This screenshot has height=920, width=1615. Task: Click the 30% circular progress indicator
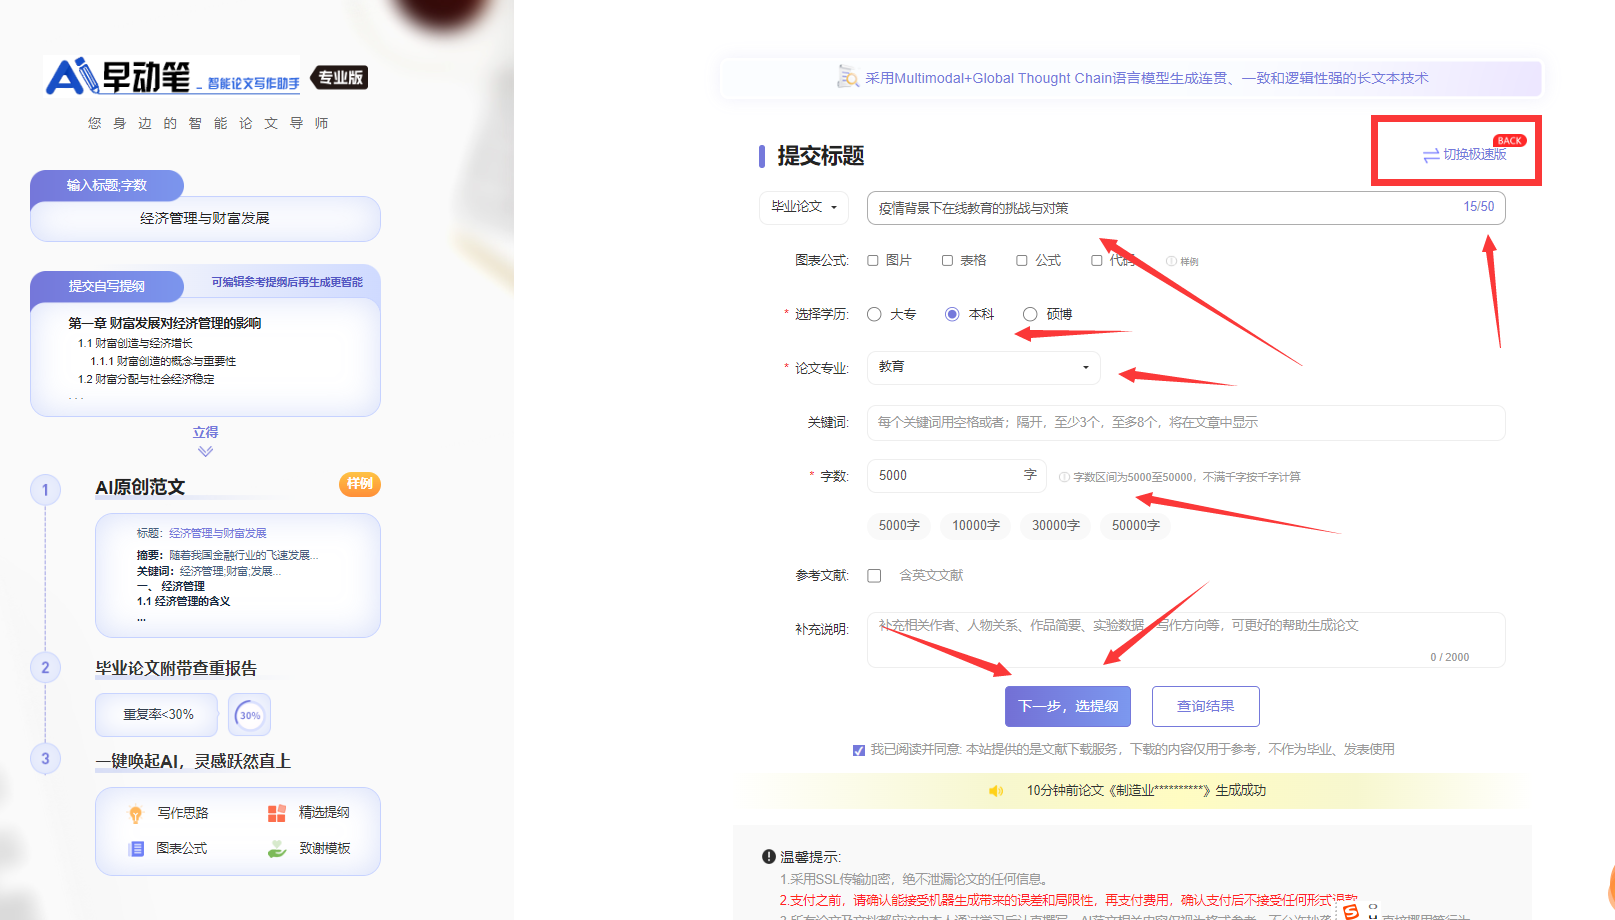point(250,715)
